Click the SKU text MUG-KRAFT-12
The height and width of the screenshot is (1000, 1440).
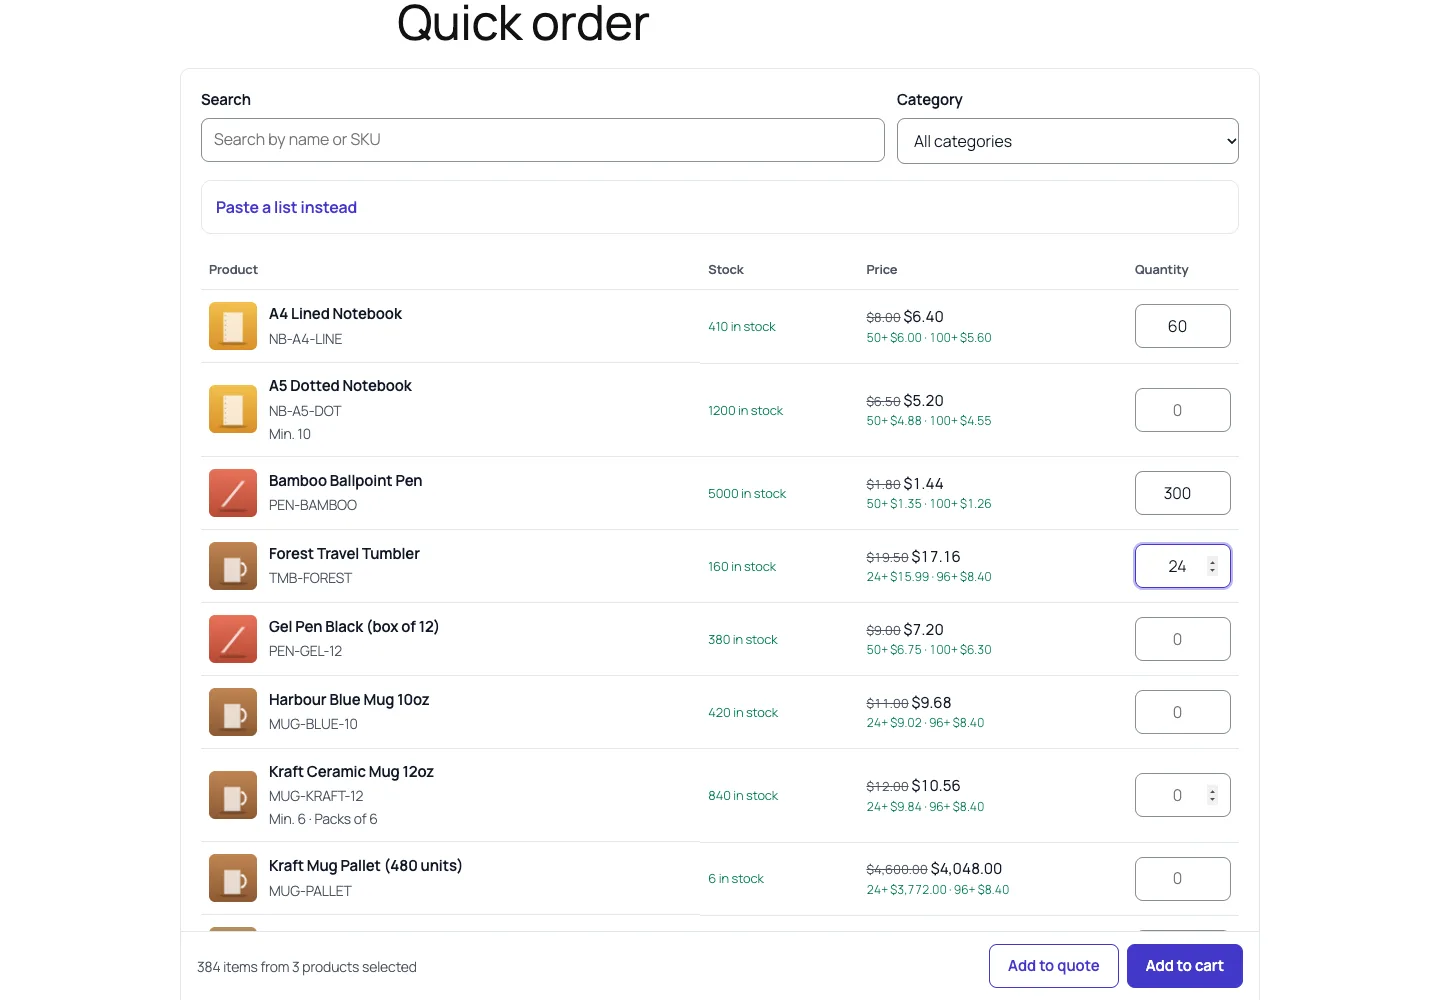click(x=316, y=796)
